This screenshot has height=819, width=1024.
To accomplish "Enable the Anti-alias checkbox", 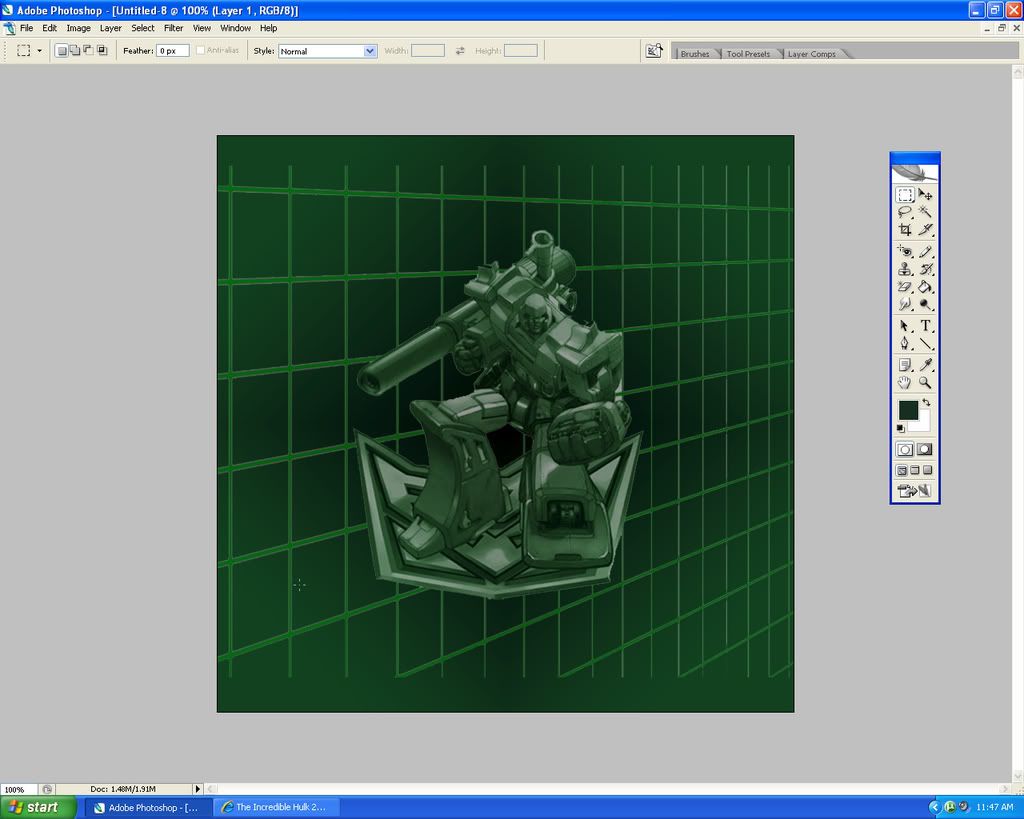I will tap(201, 51).
